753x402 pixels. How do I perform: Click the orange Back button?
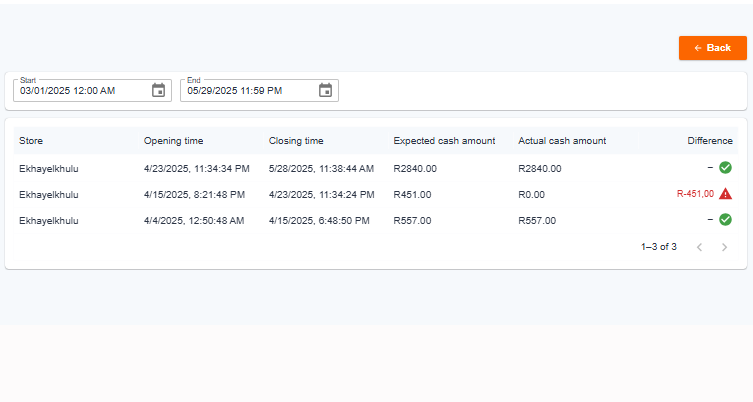point(713,48)
